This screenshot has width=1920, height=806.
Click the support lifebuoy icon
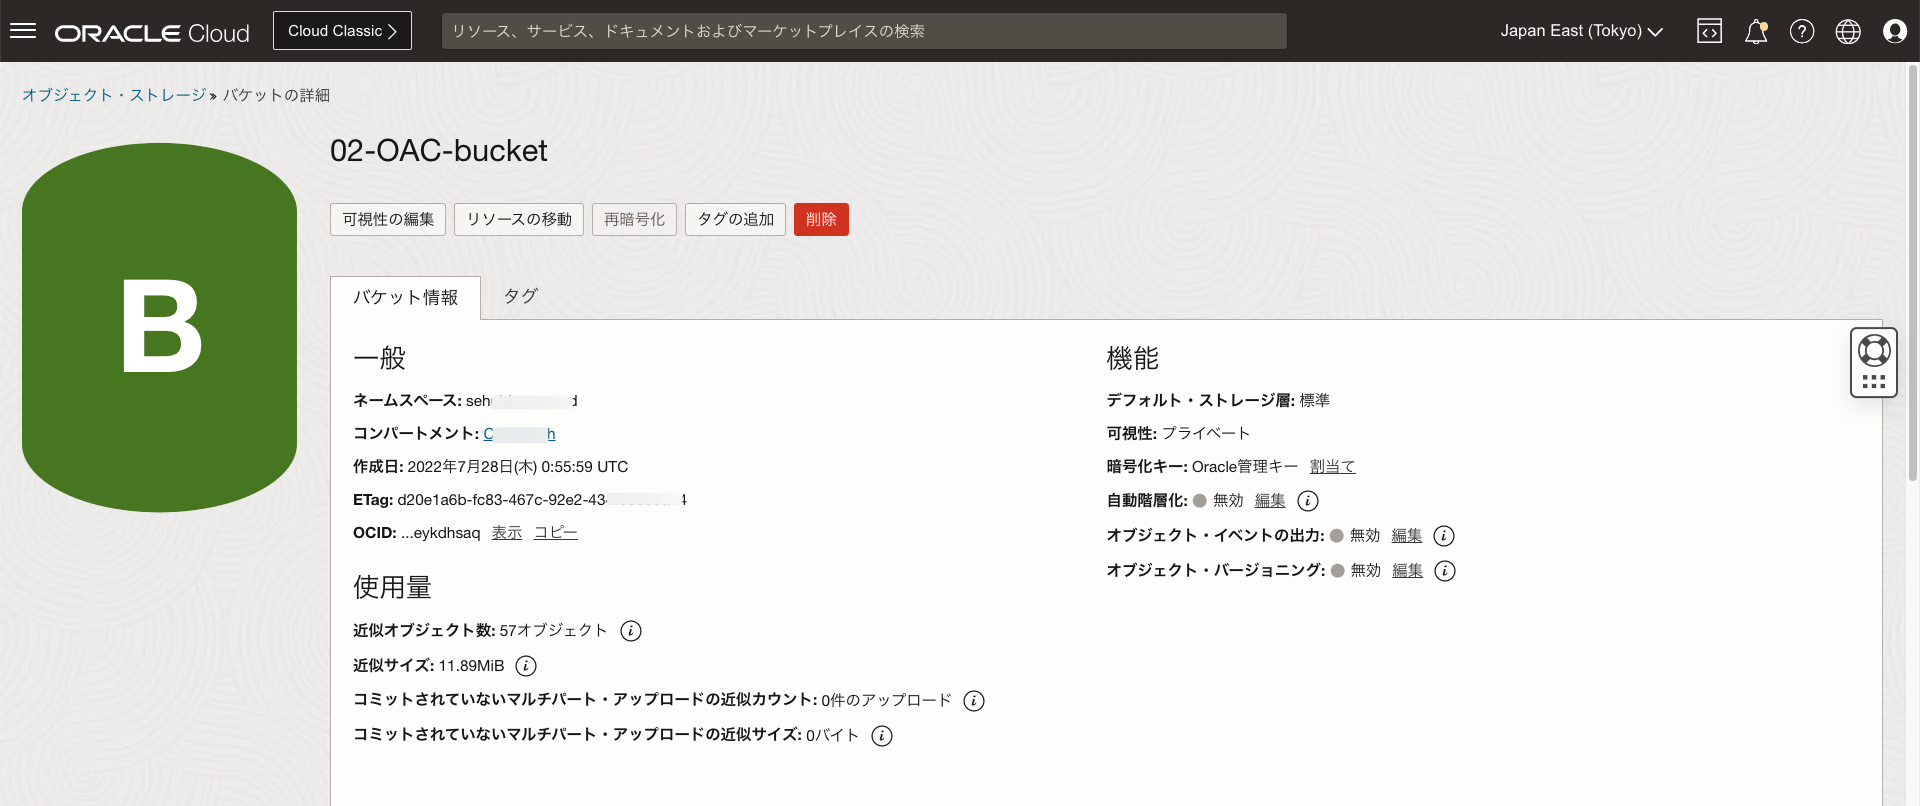tap(1874, 350)
